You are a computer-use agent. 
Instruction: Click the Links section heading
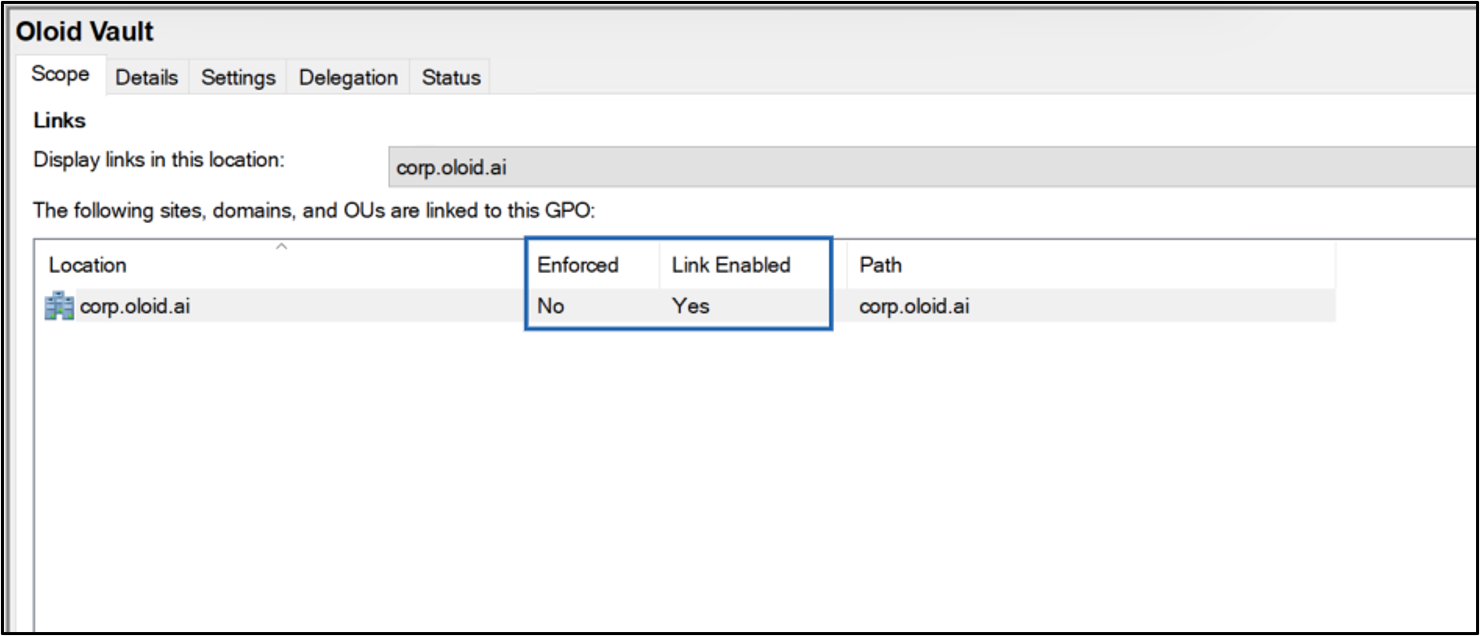tap(60, 120)
